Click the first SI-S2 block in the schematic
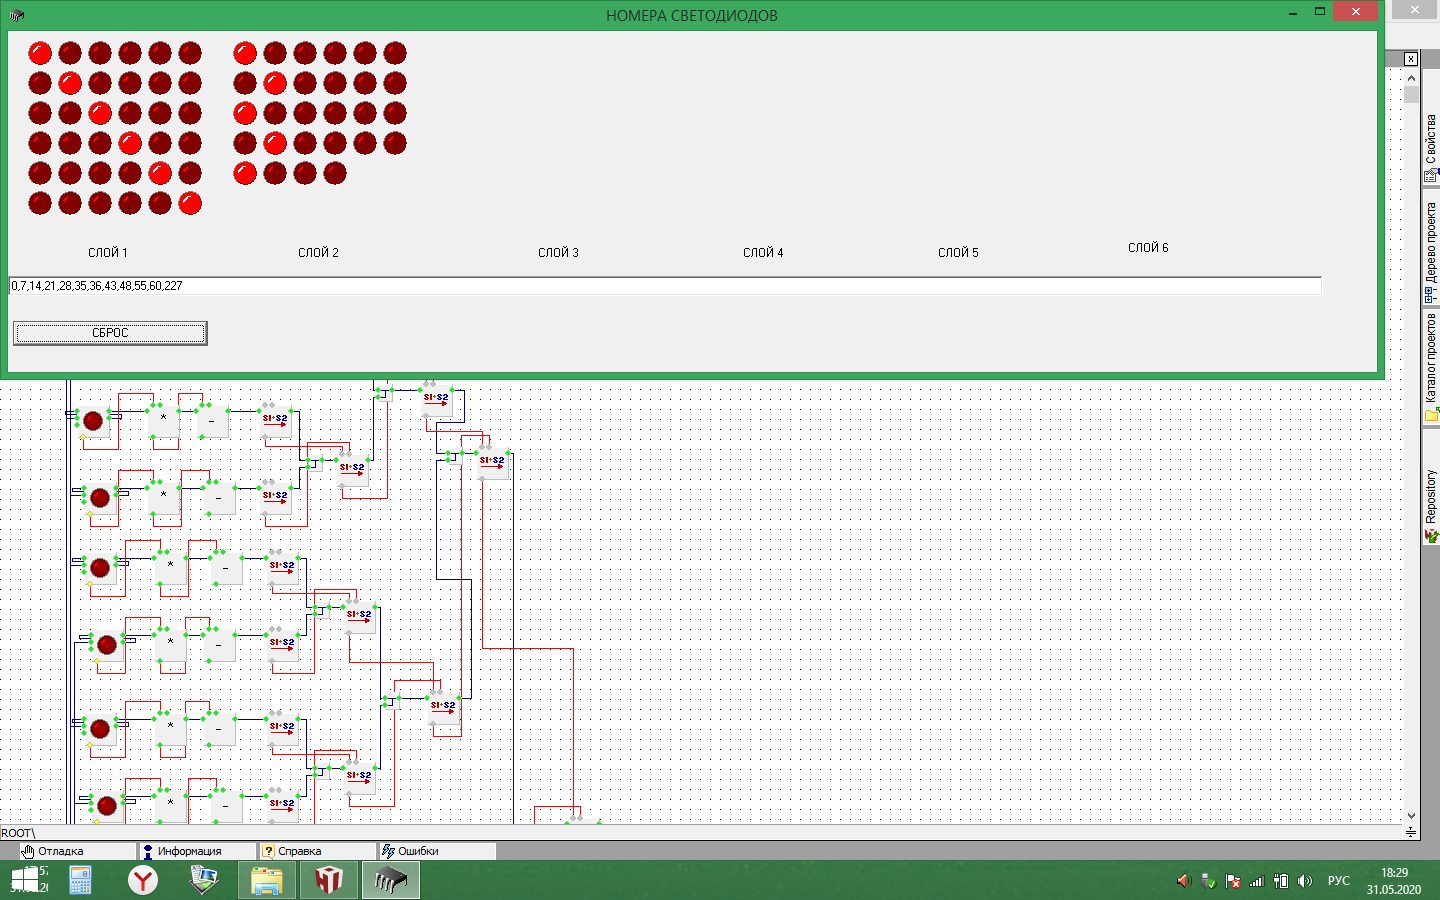The image size is (1440, 900). tap(275, 421)
